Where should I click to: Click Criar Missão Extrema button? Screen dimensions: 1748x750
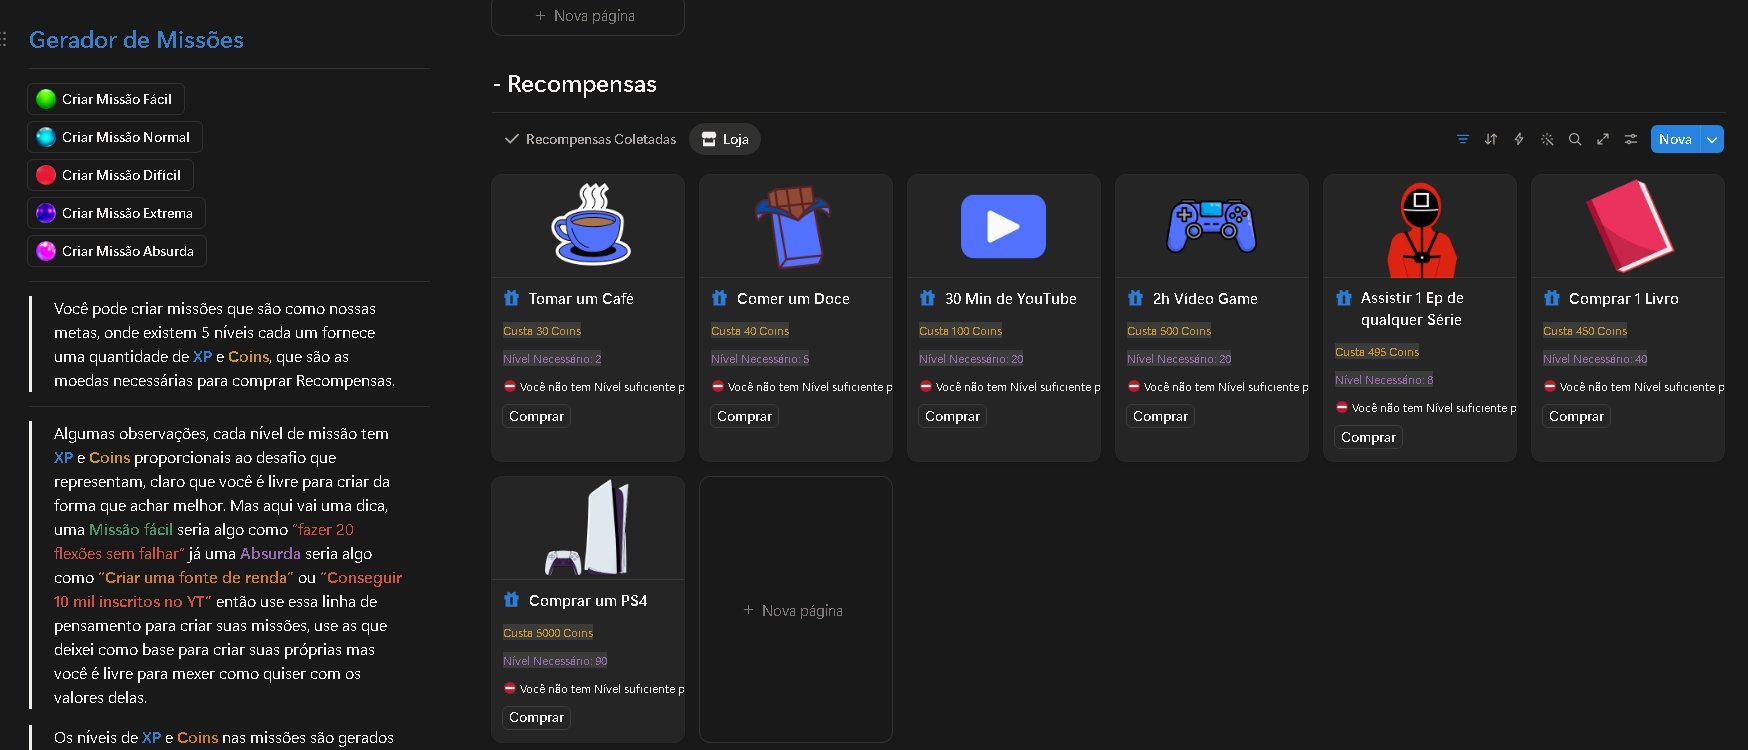pyautogui.click(x=116, y=213)
